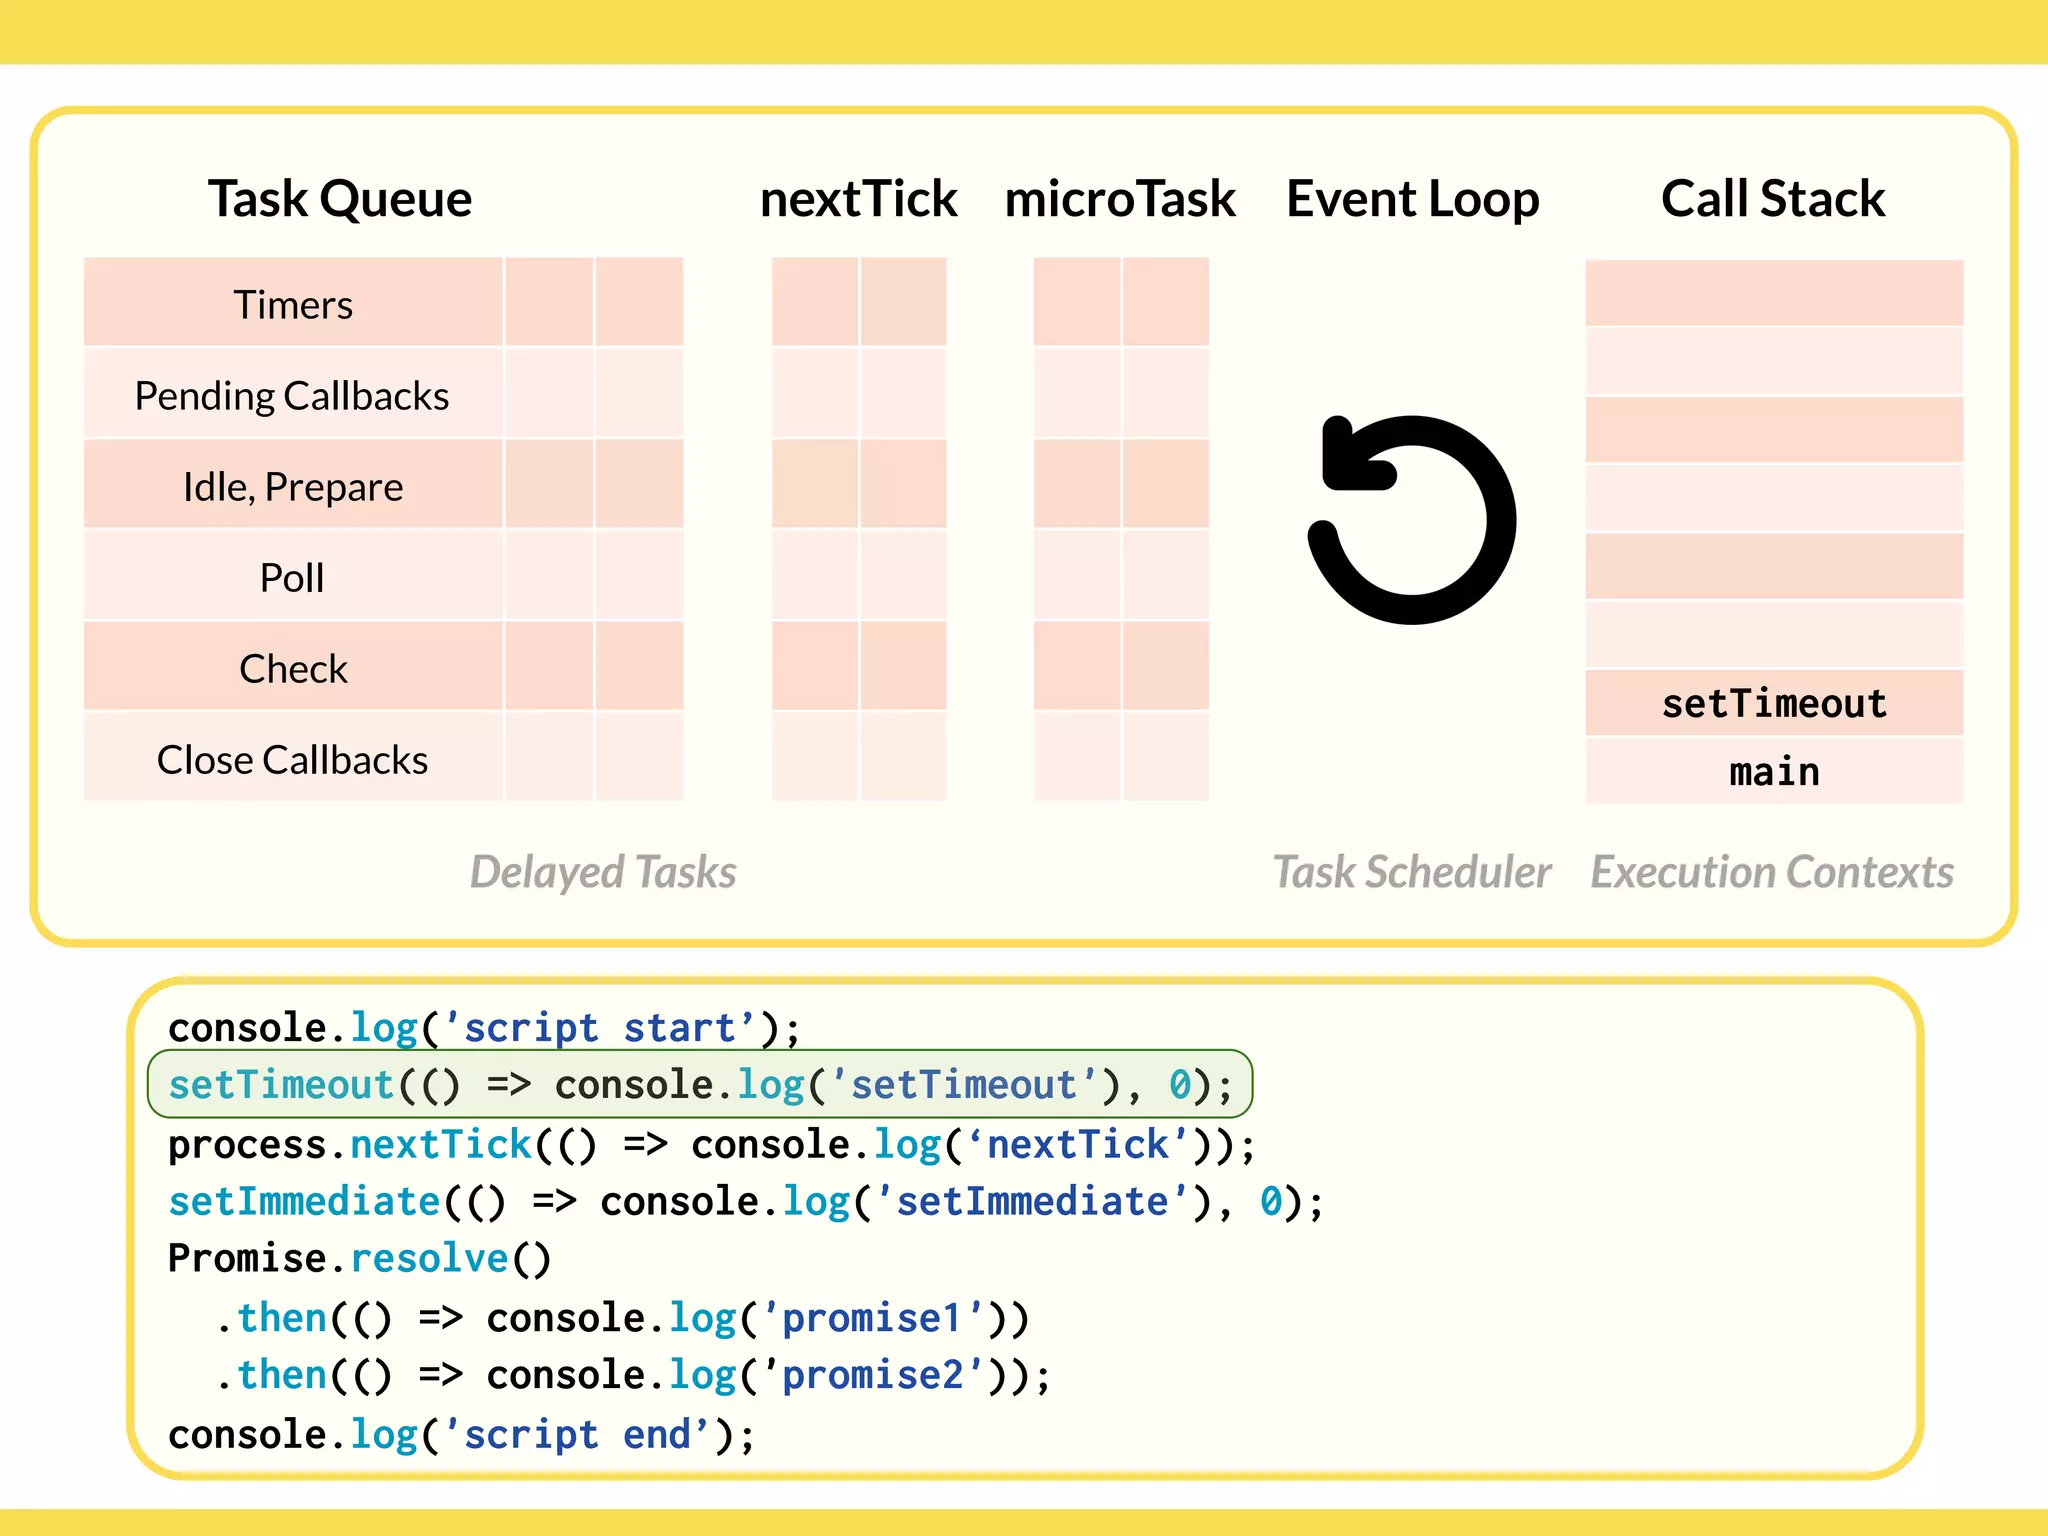Click the process.nextTick code line
This screenshot has width=2048, height=1536.
pos(710,1144)
